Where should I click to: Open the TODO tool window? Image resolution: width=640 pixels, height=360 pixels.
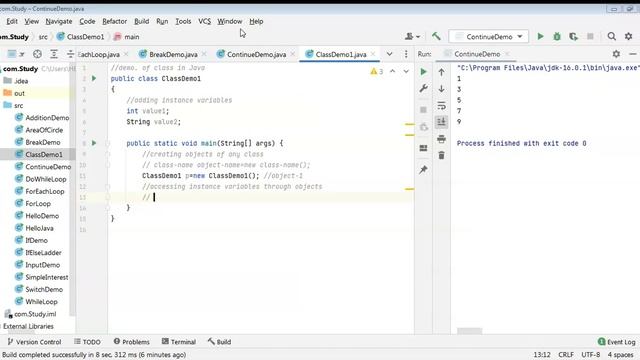[x=87, y=342]
